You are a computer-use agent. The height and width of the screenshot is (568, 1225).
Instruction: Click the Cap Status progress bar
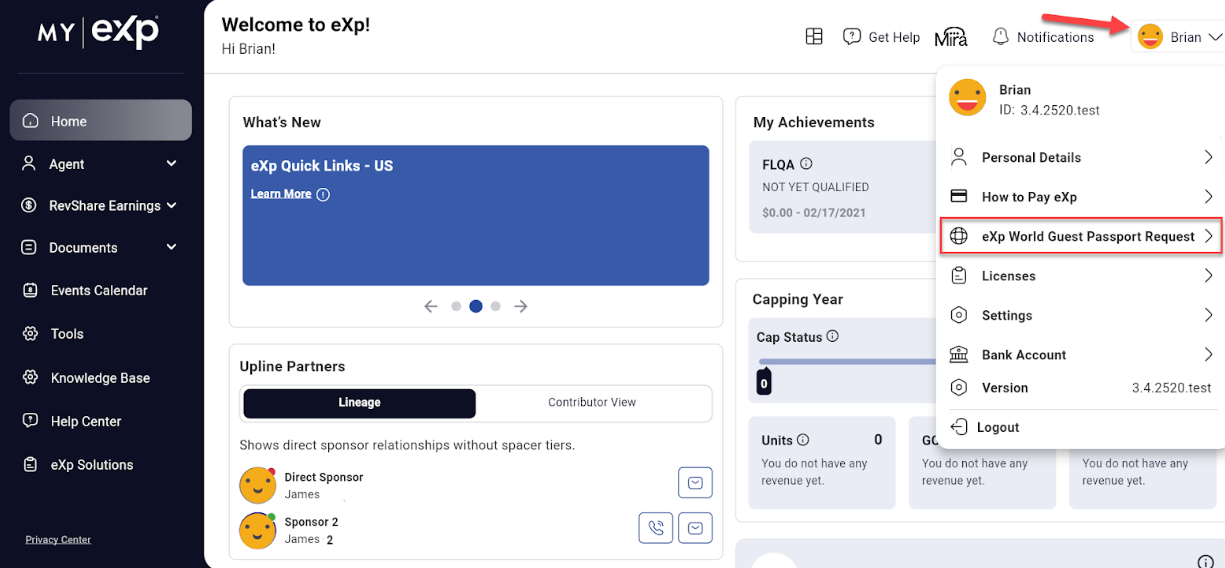[845, 362]
